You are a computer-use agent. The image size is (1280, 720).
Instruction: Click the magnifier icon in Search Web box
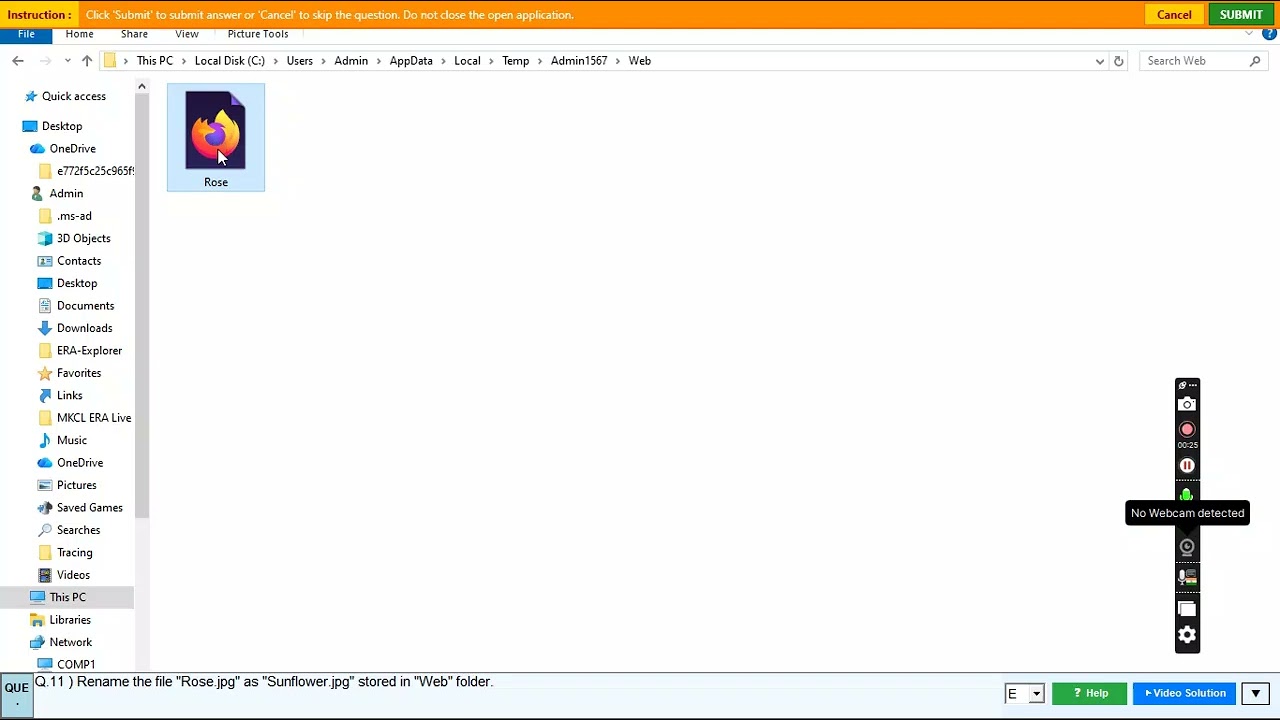1255,61
